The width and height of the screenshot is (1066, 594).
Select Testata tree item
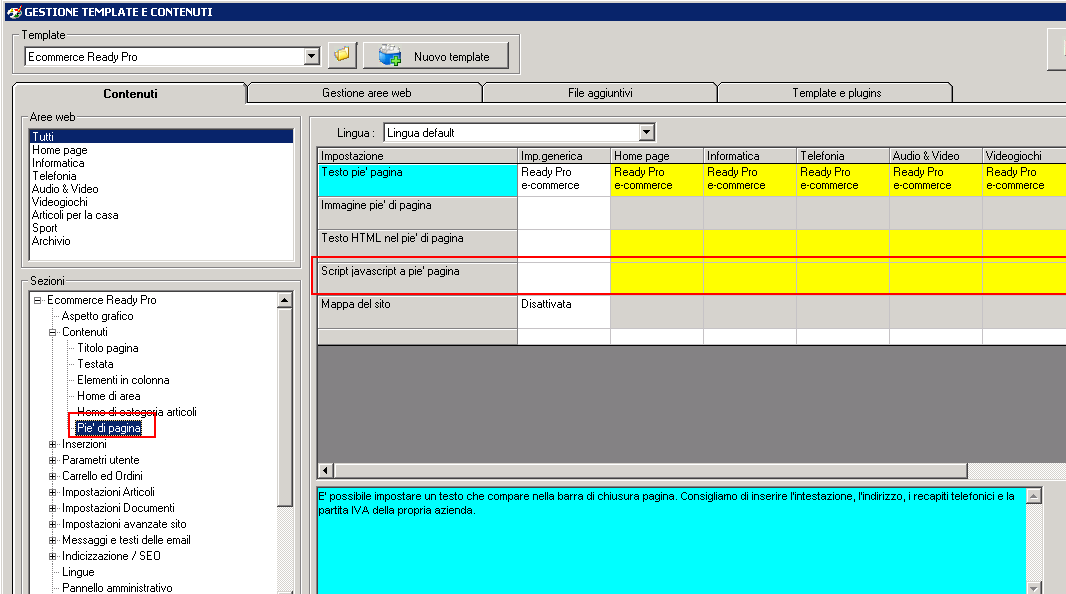(x=95, y=364)
